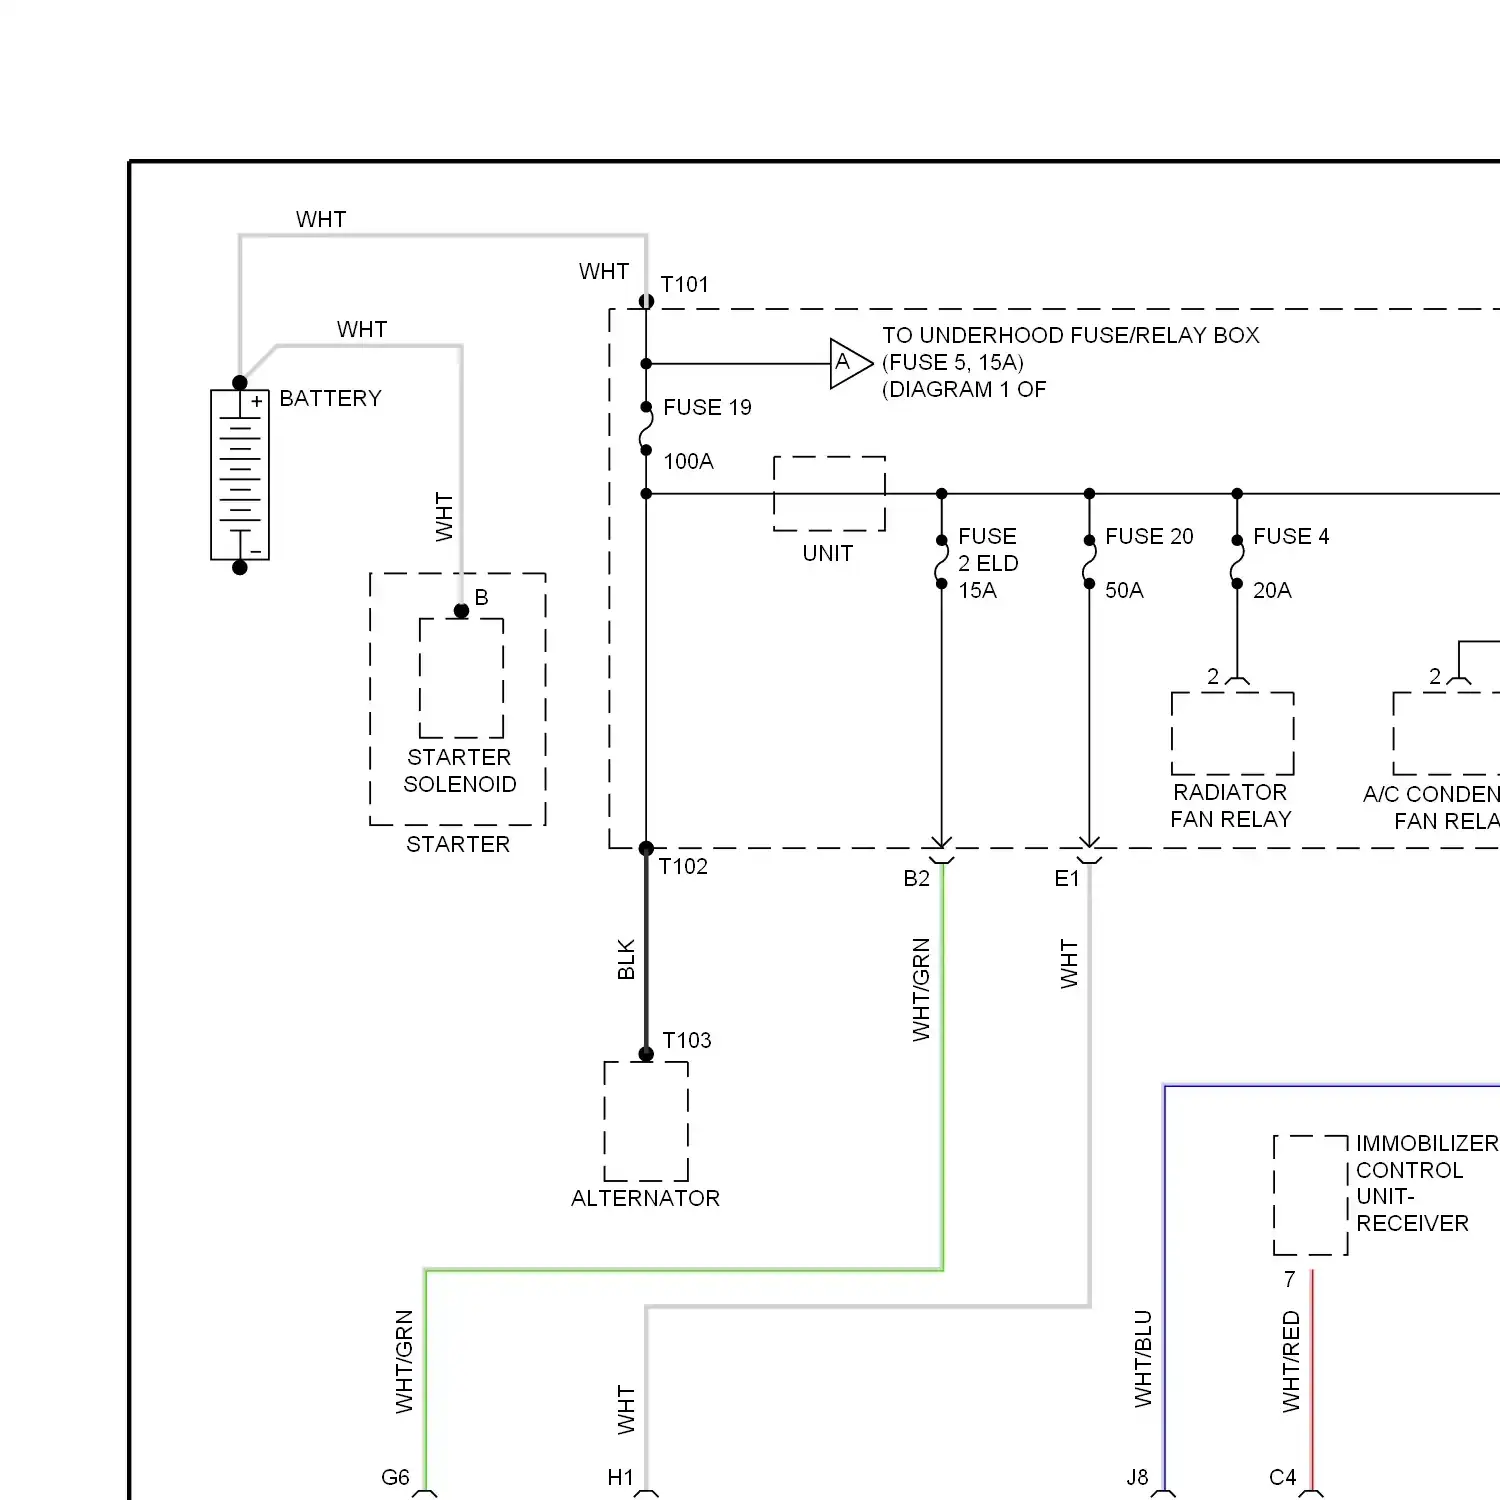Click the 100A fuse rating
Image resolution: width=1500 pixels, height=1500 pixels.
click(689, 461)
